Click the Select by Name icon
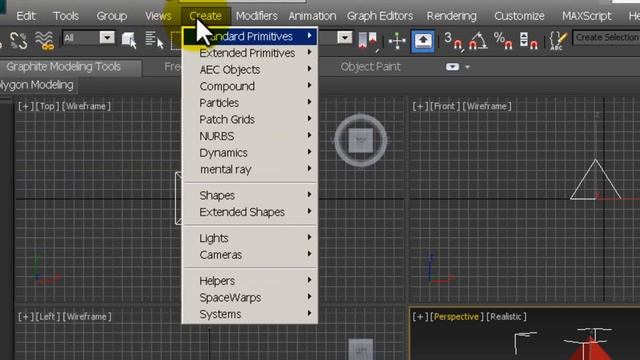The height and width of the screenshot is (360, 640). coord(154,40)
